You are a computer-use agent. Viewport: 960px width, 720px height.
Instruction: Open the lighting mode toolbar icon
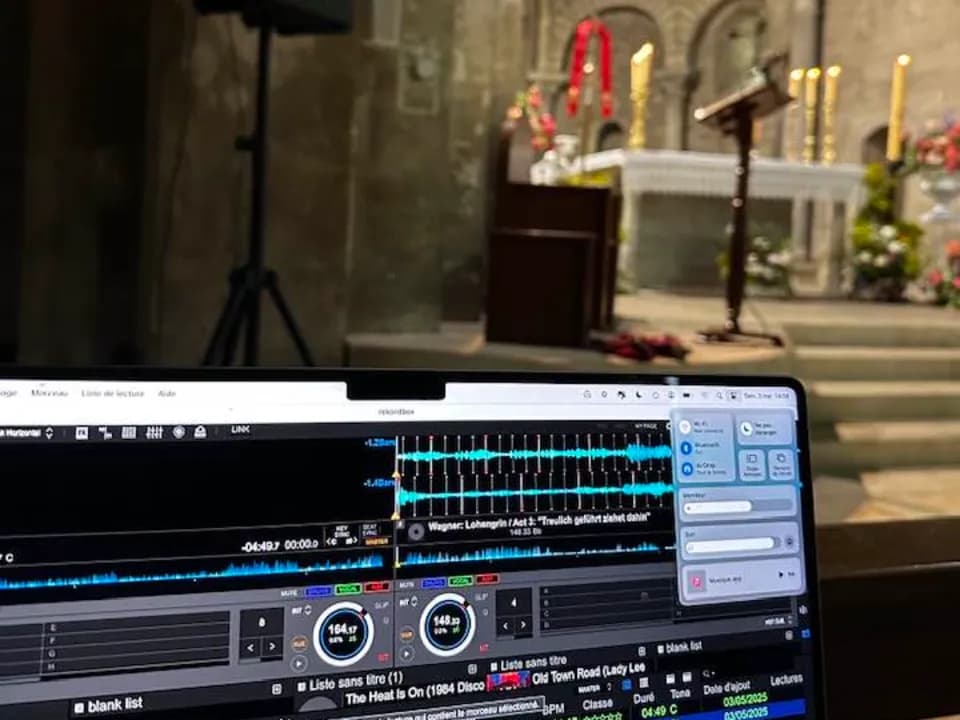point(200,432)
